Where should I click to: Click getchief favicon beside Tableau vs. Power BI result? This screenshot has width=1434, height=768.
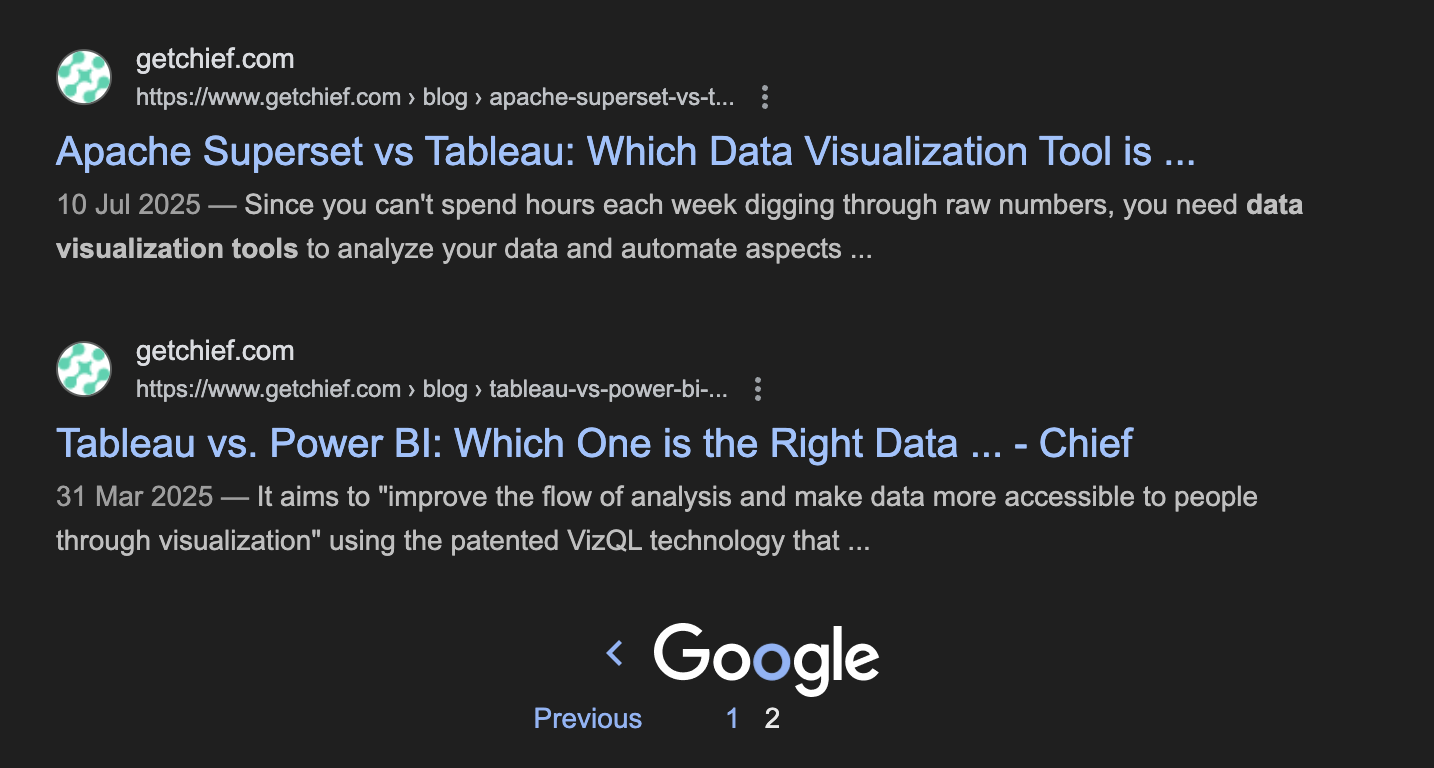[x=84, y=369]
